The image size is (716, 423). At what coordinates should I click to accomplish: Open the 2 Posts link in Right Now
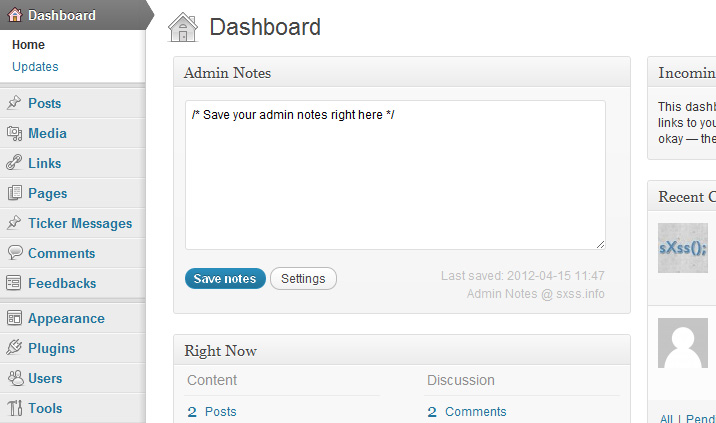212,412
